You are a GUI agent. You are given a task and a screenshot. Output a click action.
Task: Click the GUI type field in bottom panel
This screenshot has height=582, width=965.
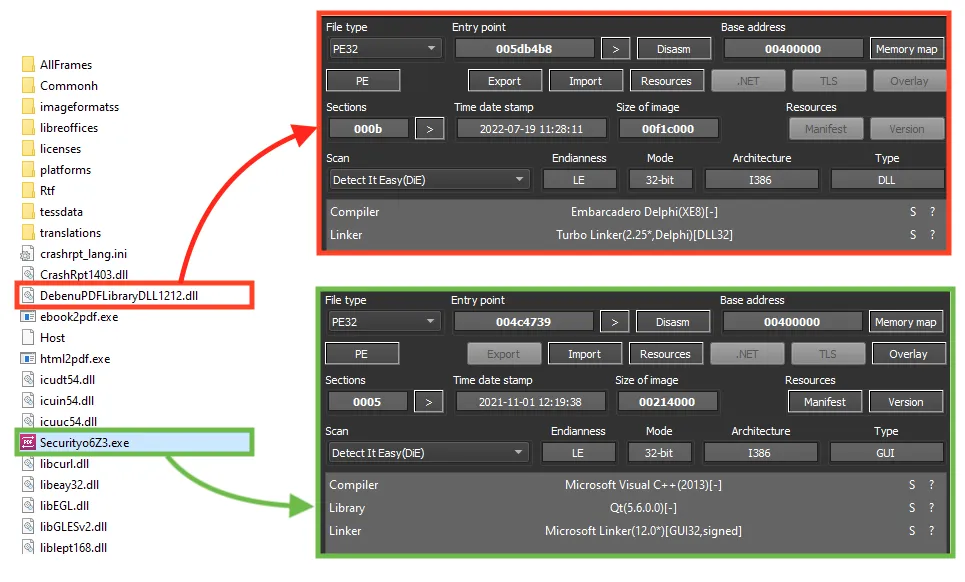(886, 453)
